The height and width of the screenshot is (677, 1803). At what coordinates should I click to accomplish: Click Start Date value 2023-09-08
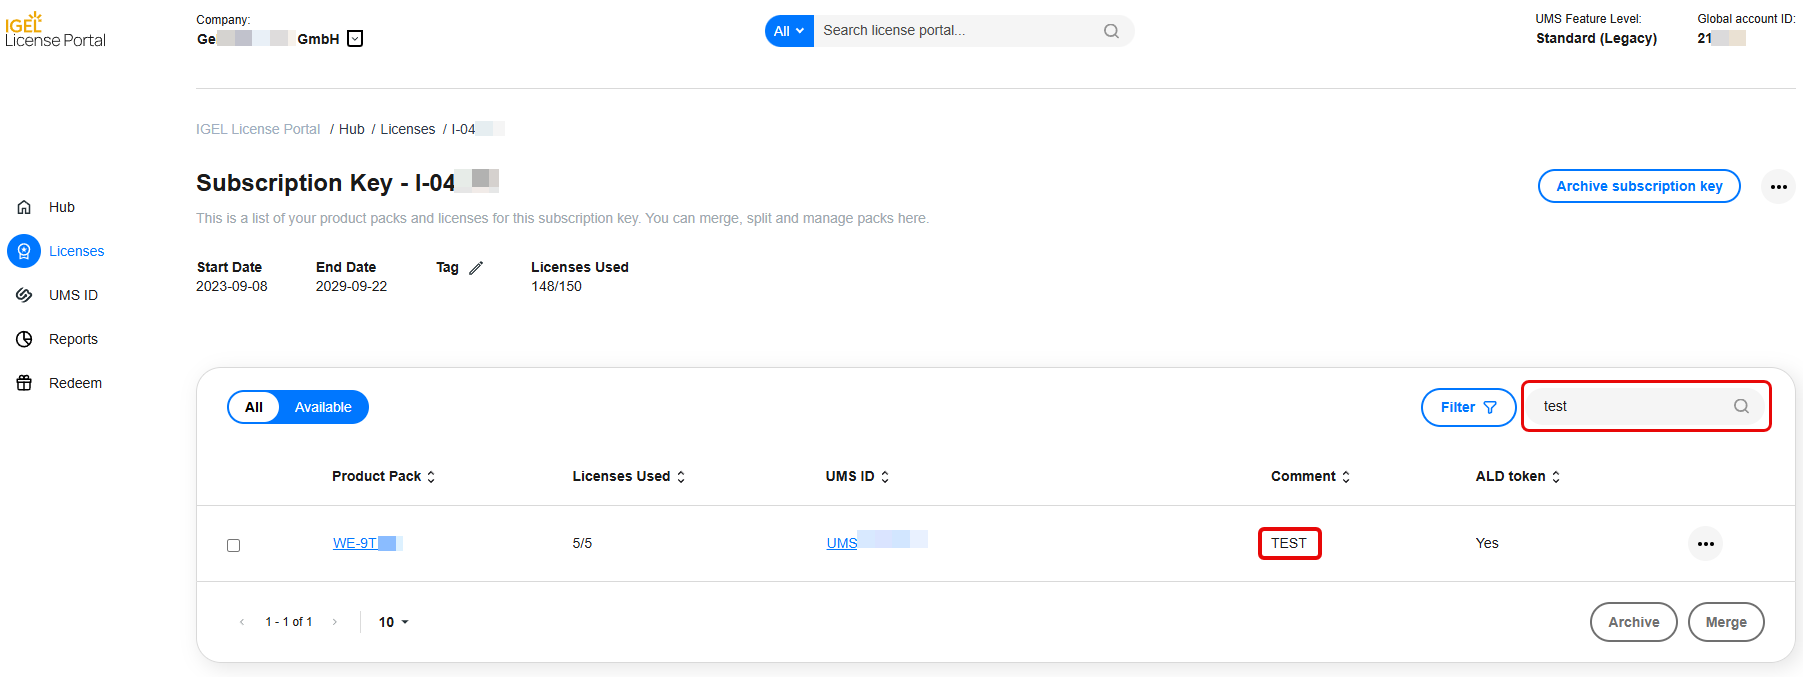[x=232, y=286]
